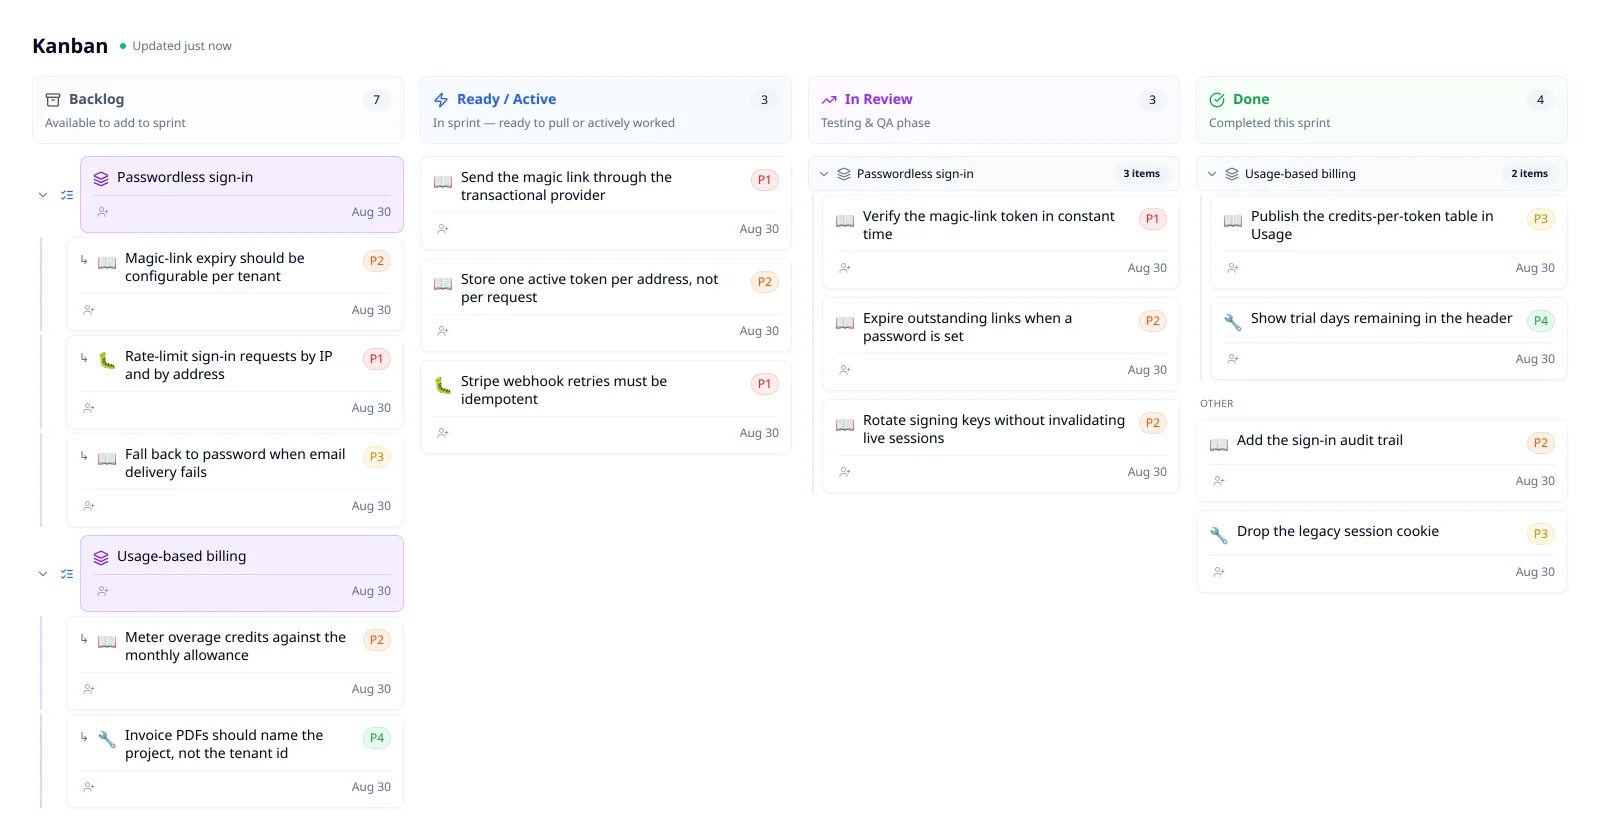Click the check-circle icon beside Done
This screenshot has width=1600, height=830.
coord(1217,100)
